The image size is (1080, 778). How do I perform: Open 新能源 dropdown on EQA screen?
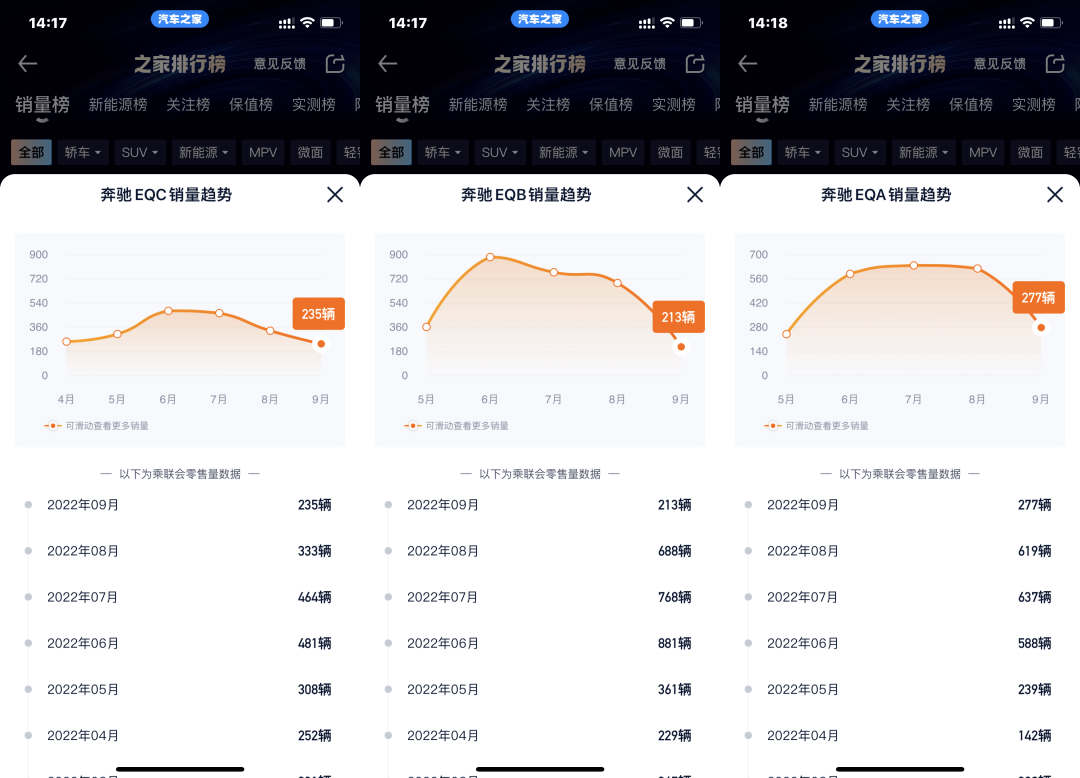(924, 152)
